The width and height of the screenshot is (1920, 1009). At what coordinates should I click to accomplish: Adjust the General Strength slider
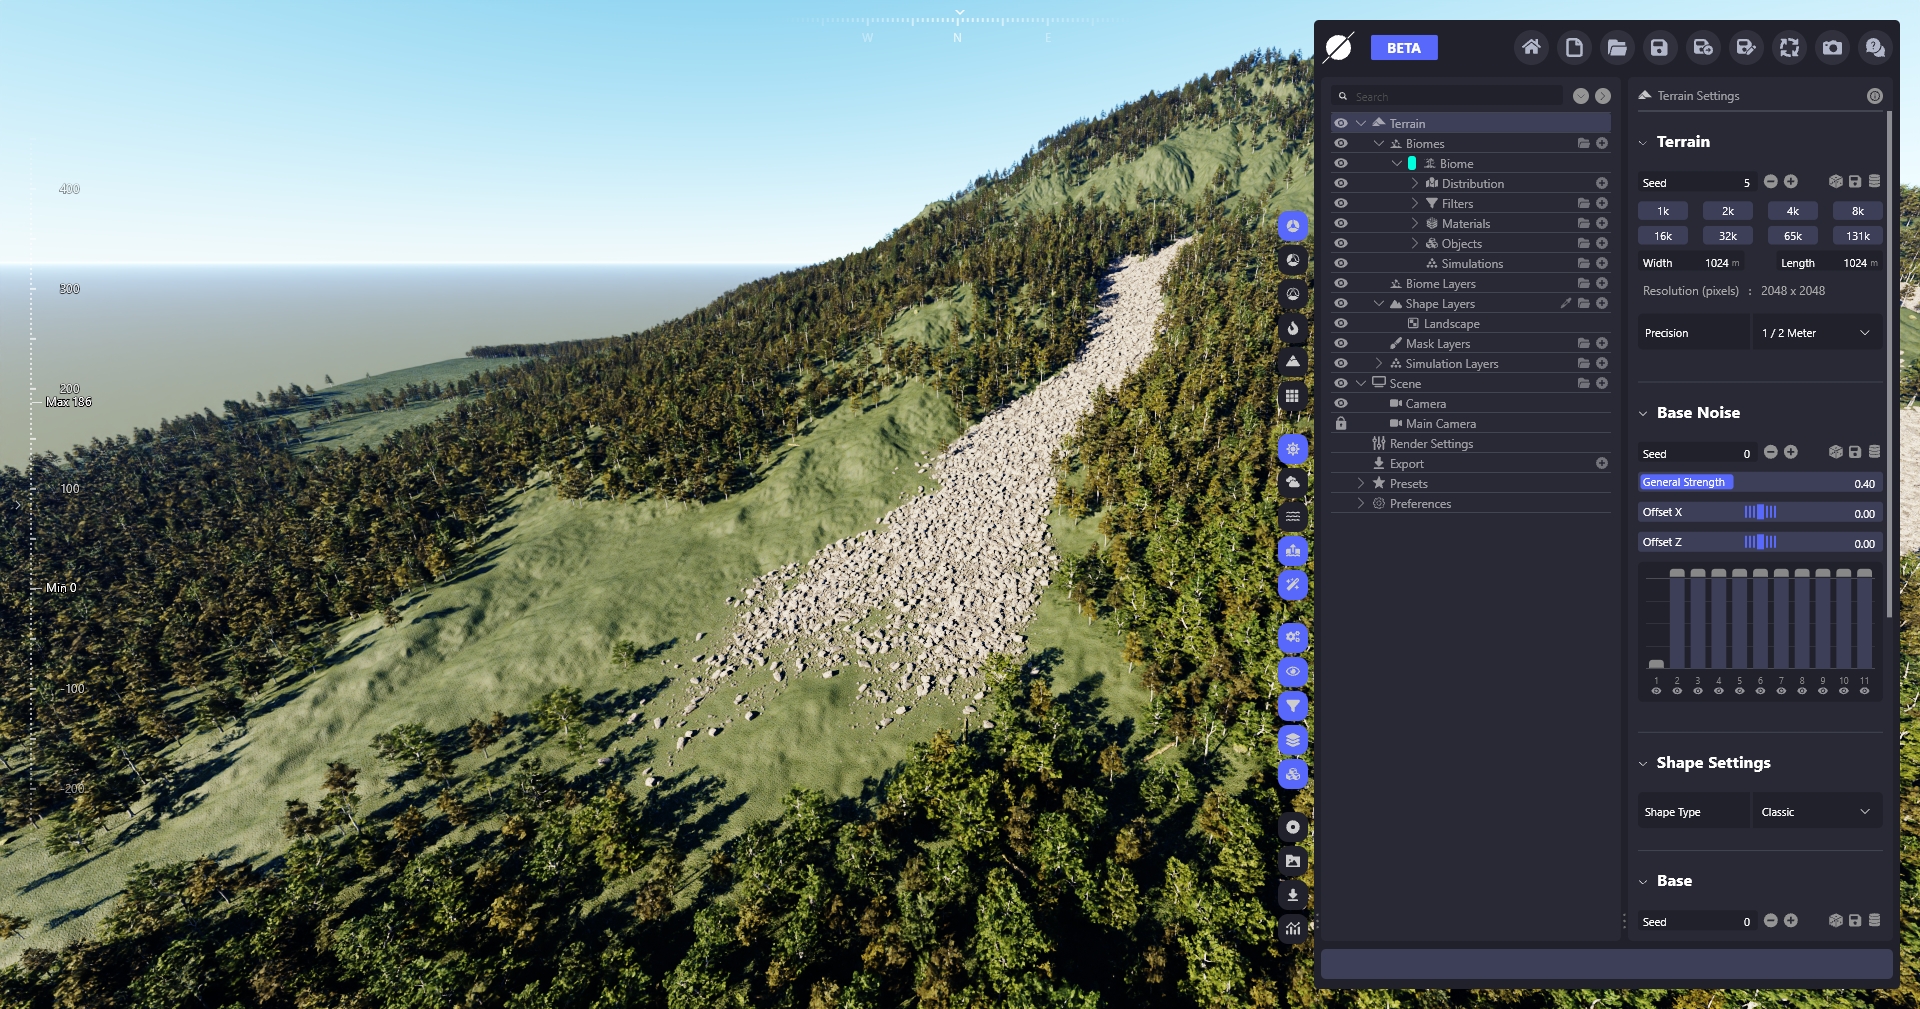1760,483
